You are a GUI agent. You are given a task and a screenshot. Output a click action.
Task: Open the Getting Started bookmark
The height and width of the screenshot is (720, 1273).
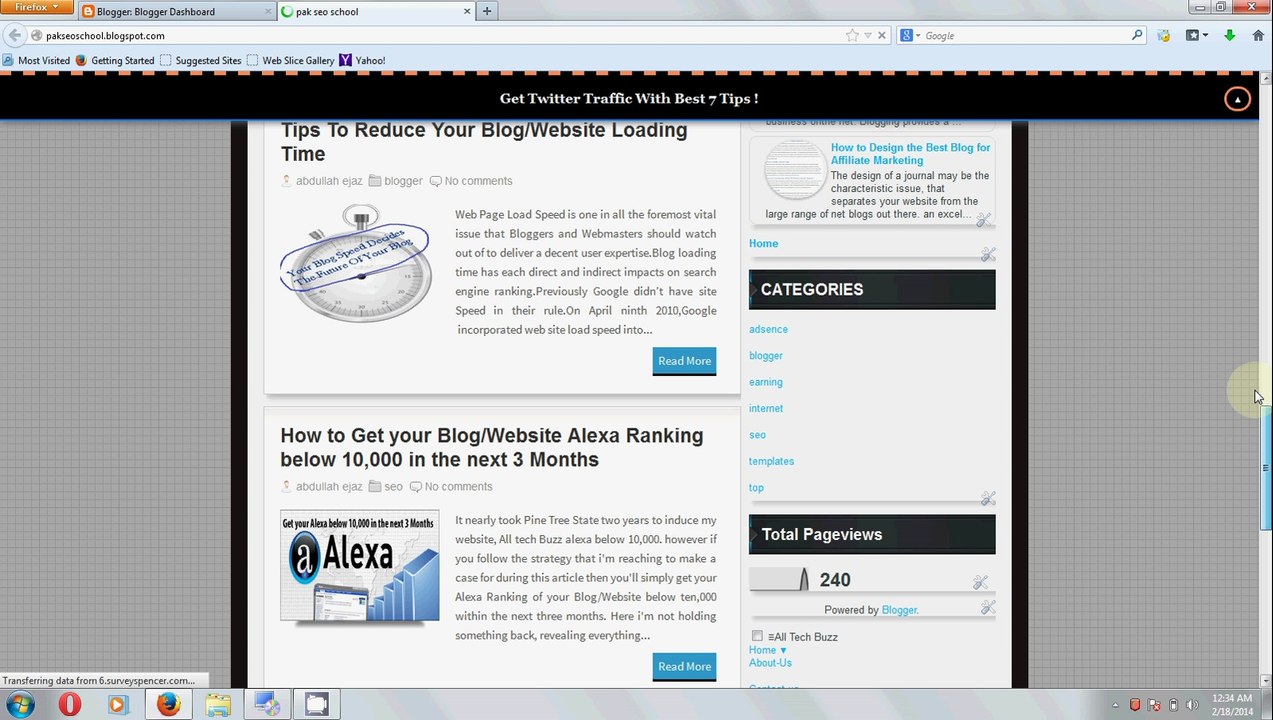coord(115,60)
